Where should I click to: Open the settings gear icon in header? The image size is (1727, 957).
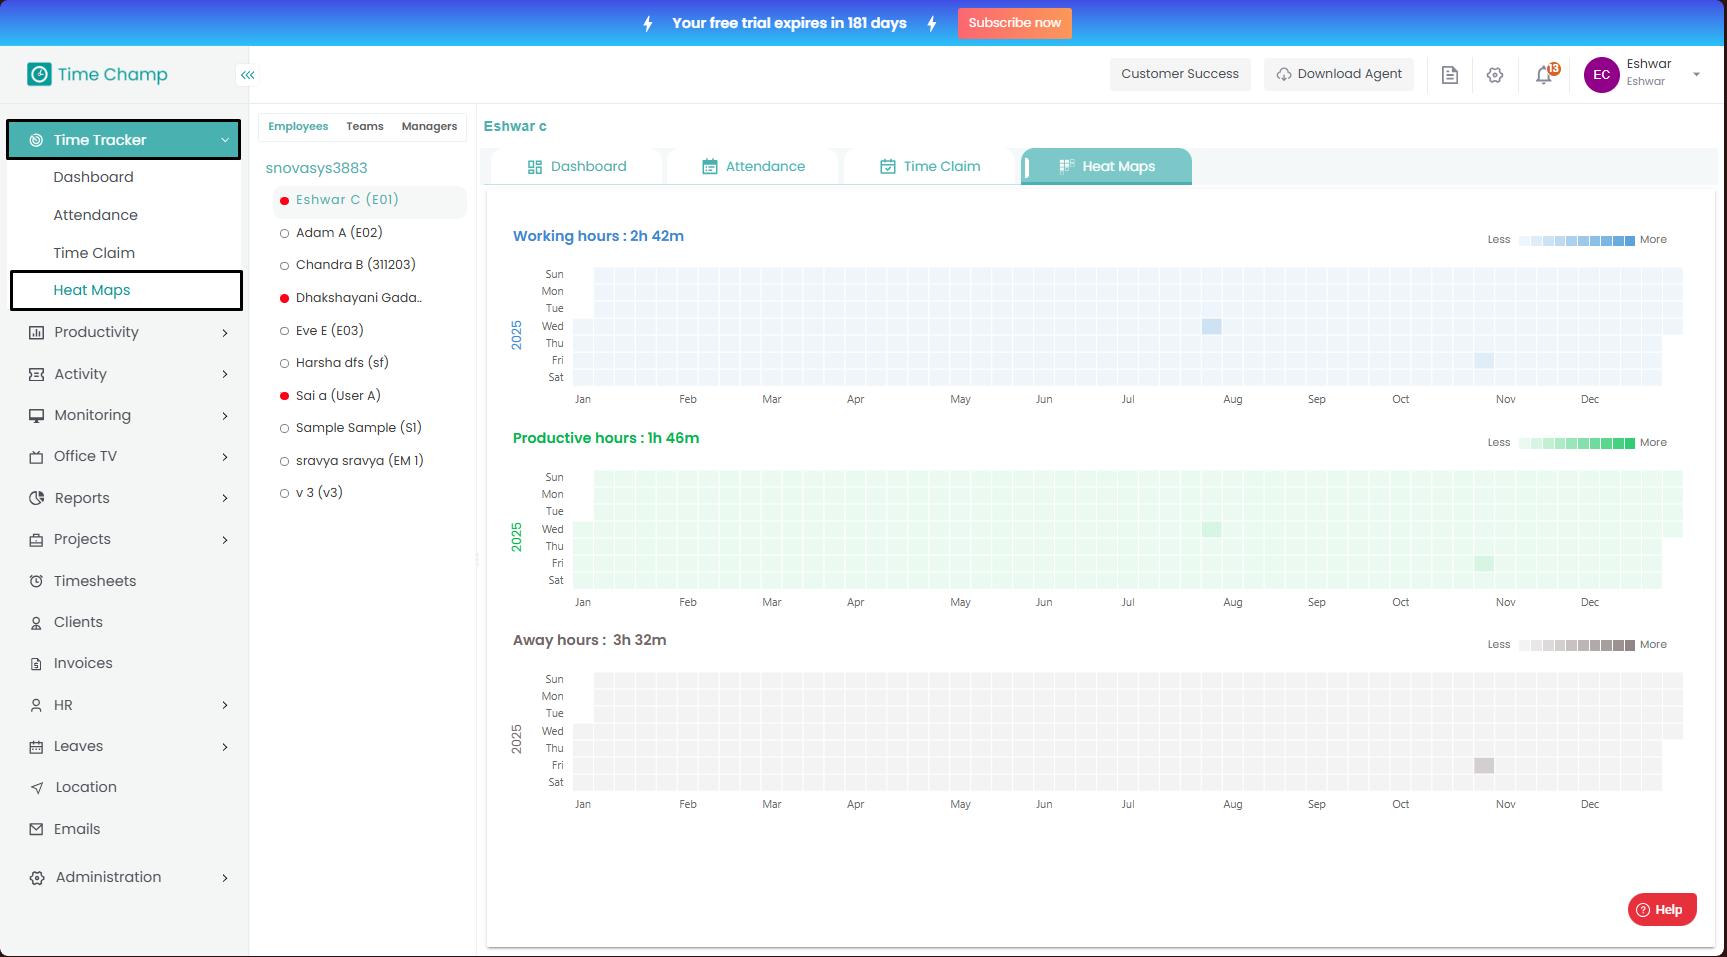1495,75
